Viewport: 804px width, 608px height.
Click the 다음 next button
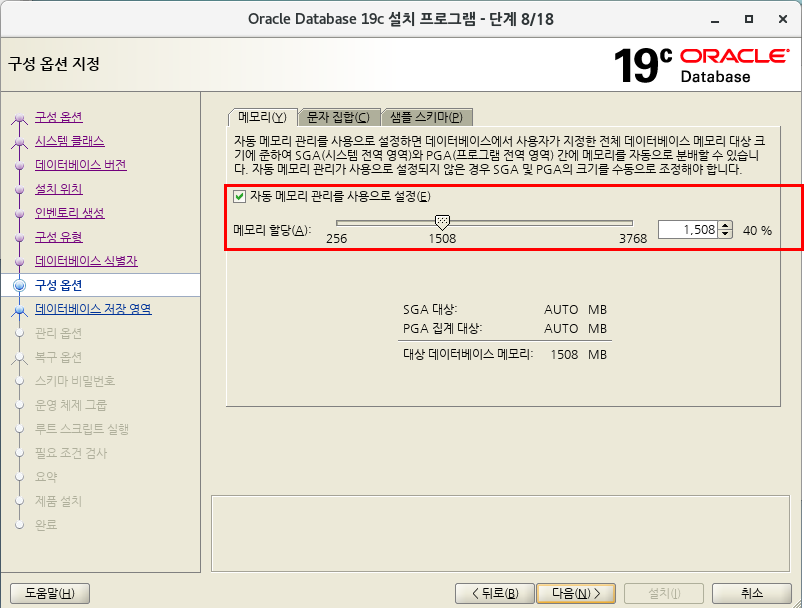pyautogui.click(x=576, y=593)
